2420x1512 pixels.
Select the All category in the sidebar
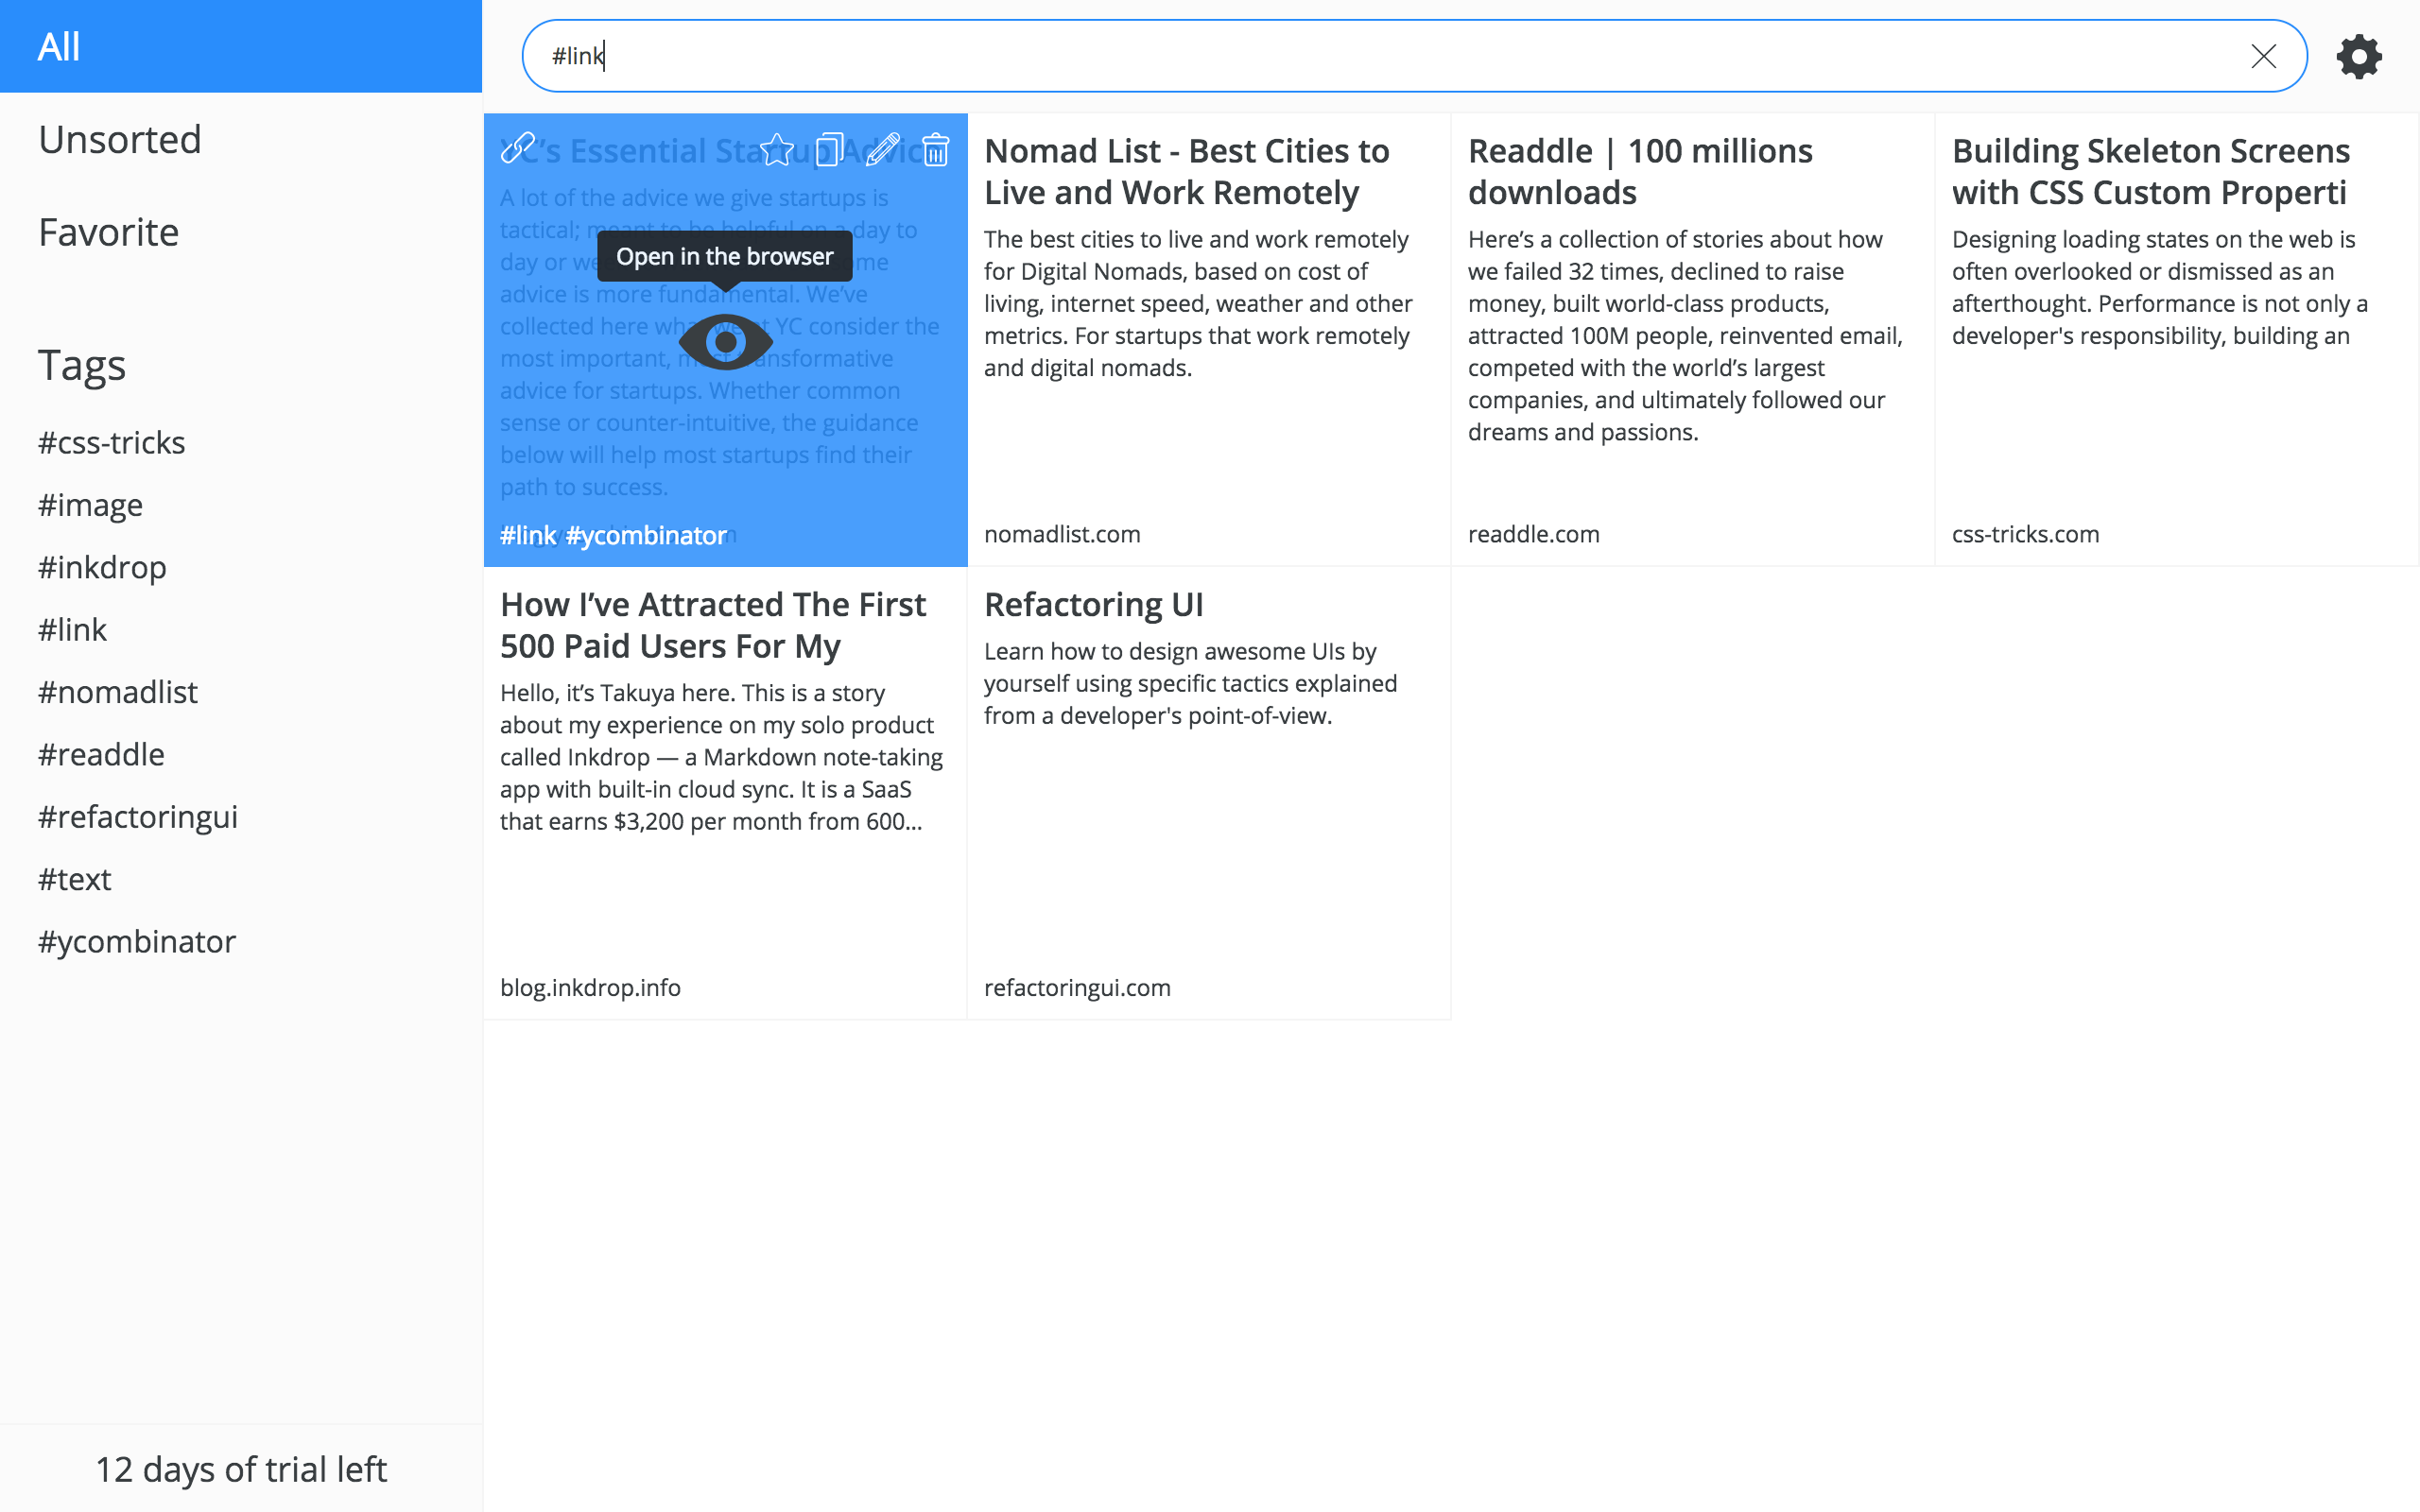click(241, 46)
